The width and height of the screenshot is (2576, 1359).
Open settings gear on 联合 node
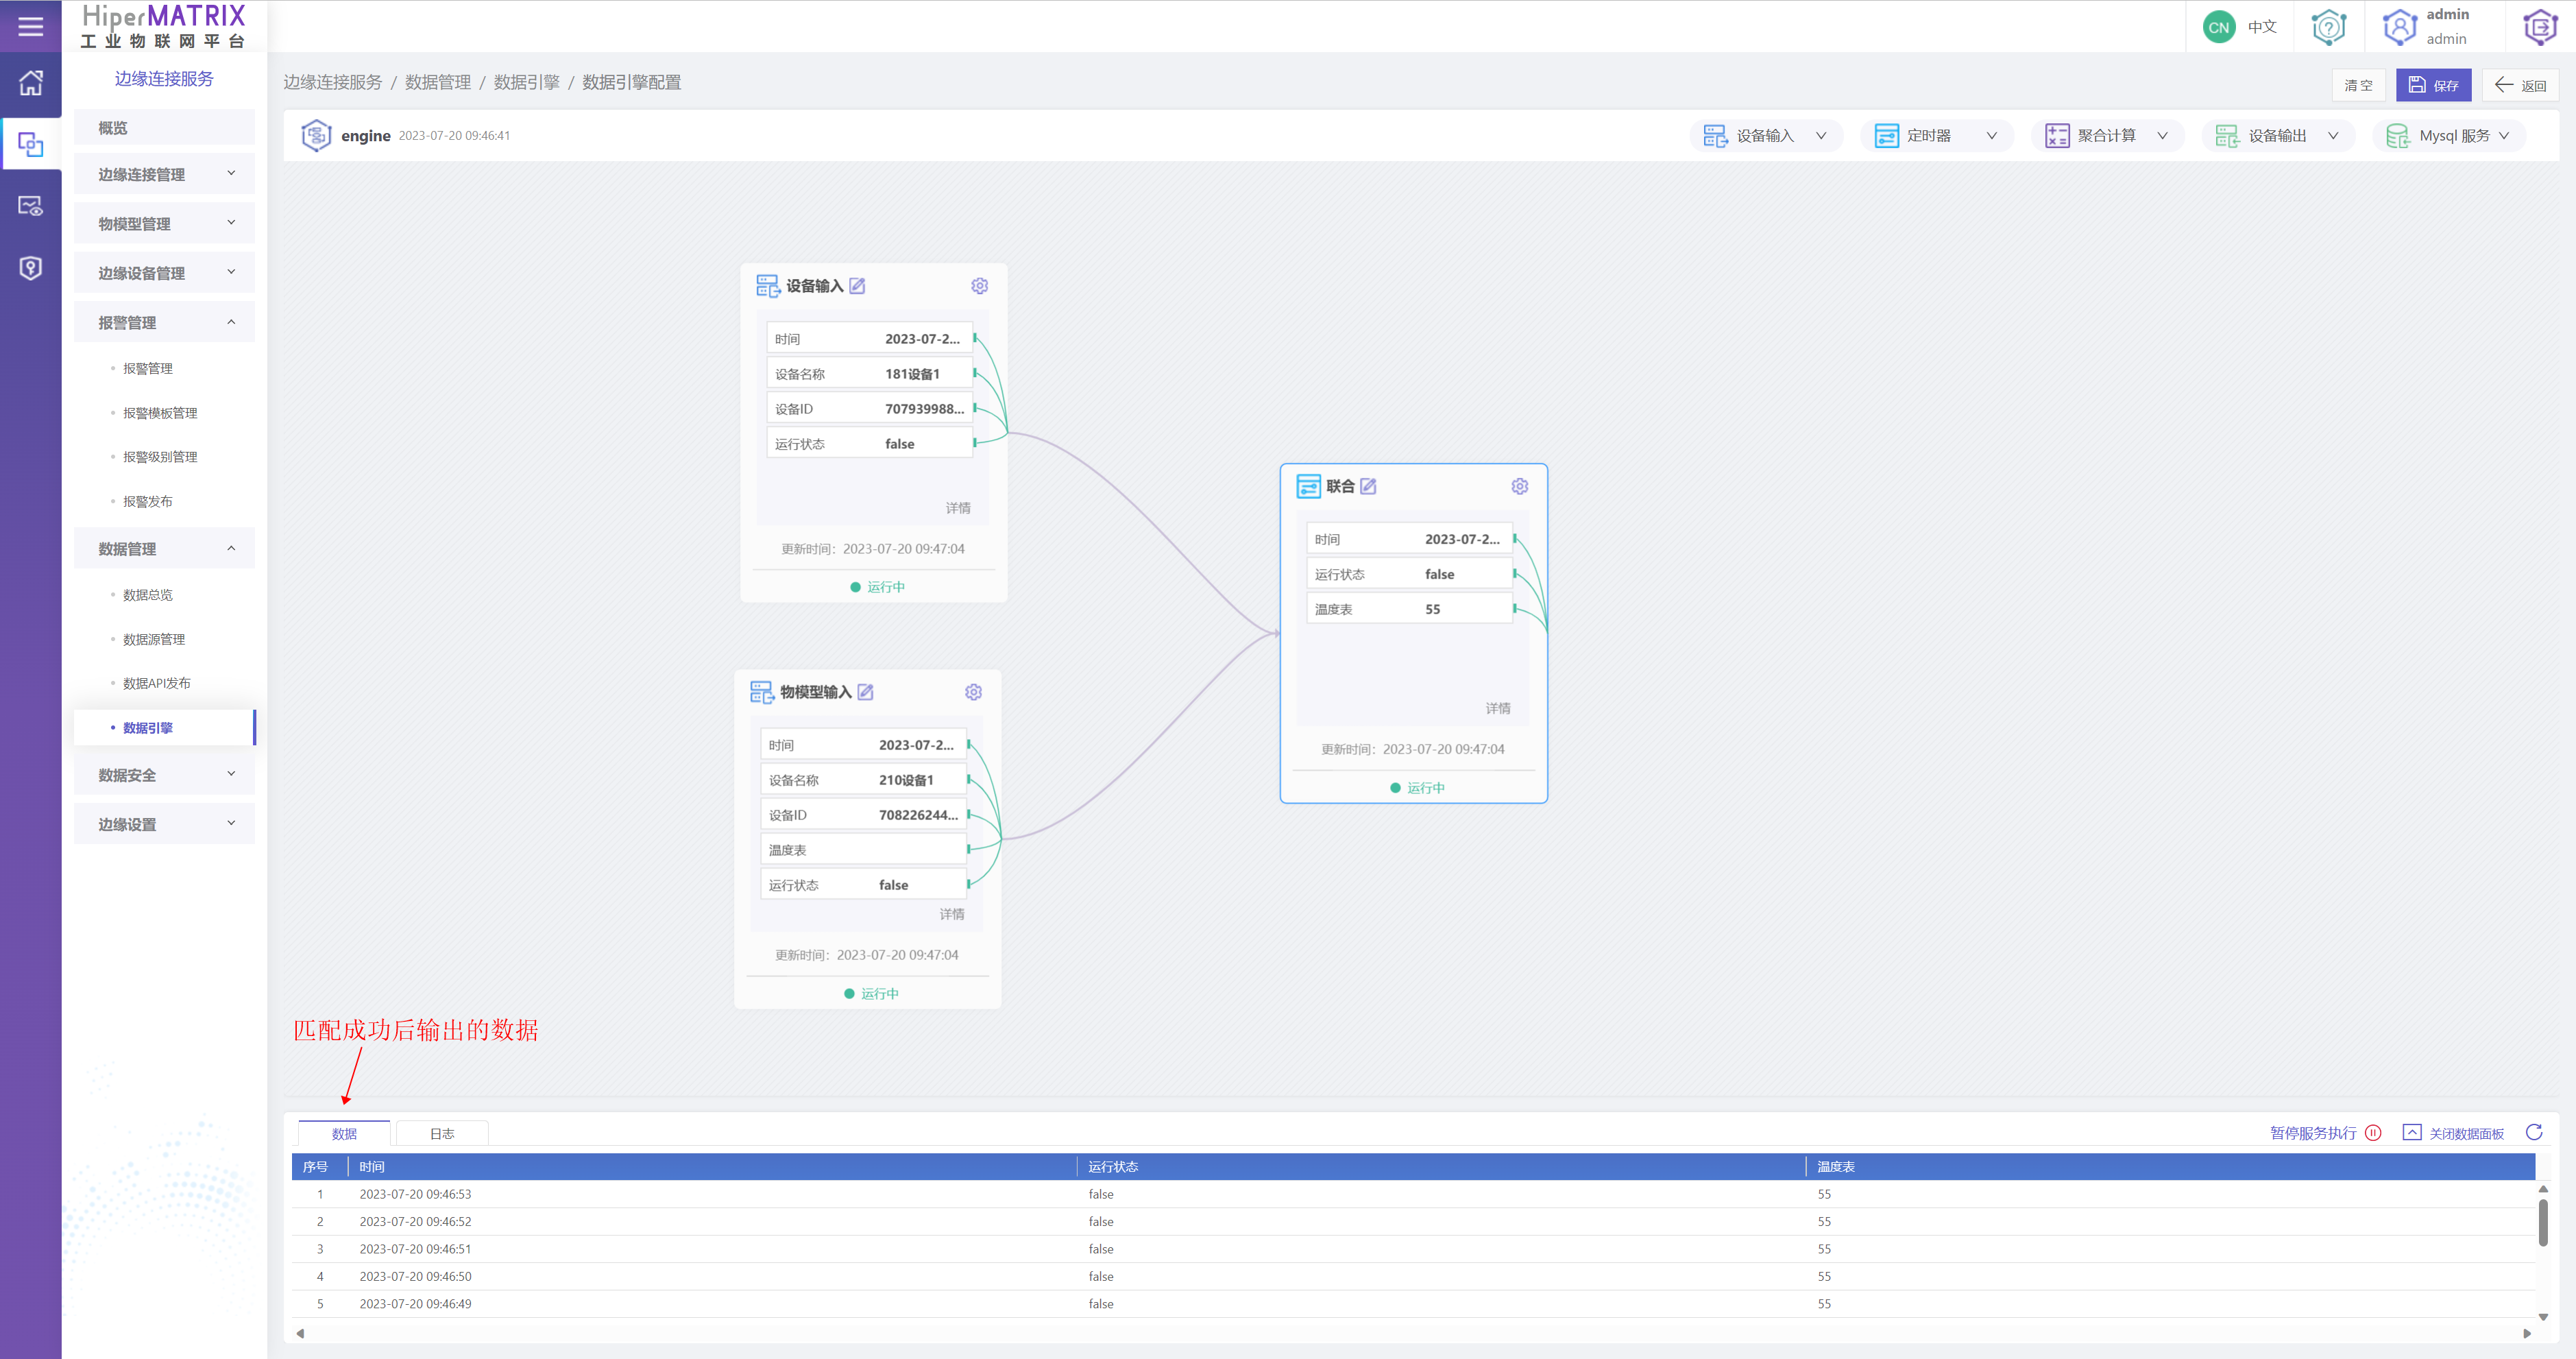[x=1519, y=486]
